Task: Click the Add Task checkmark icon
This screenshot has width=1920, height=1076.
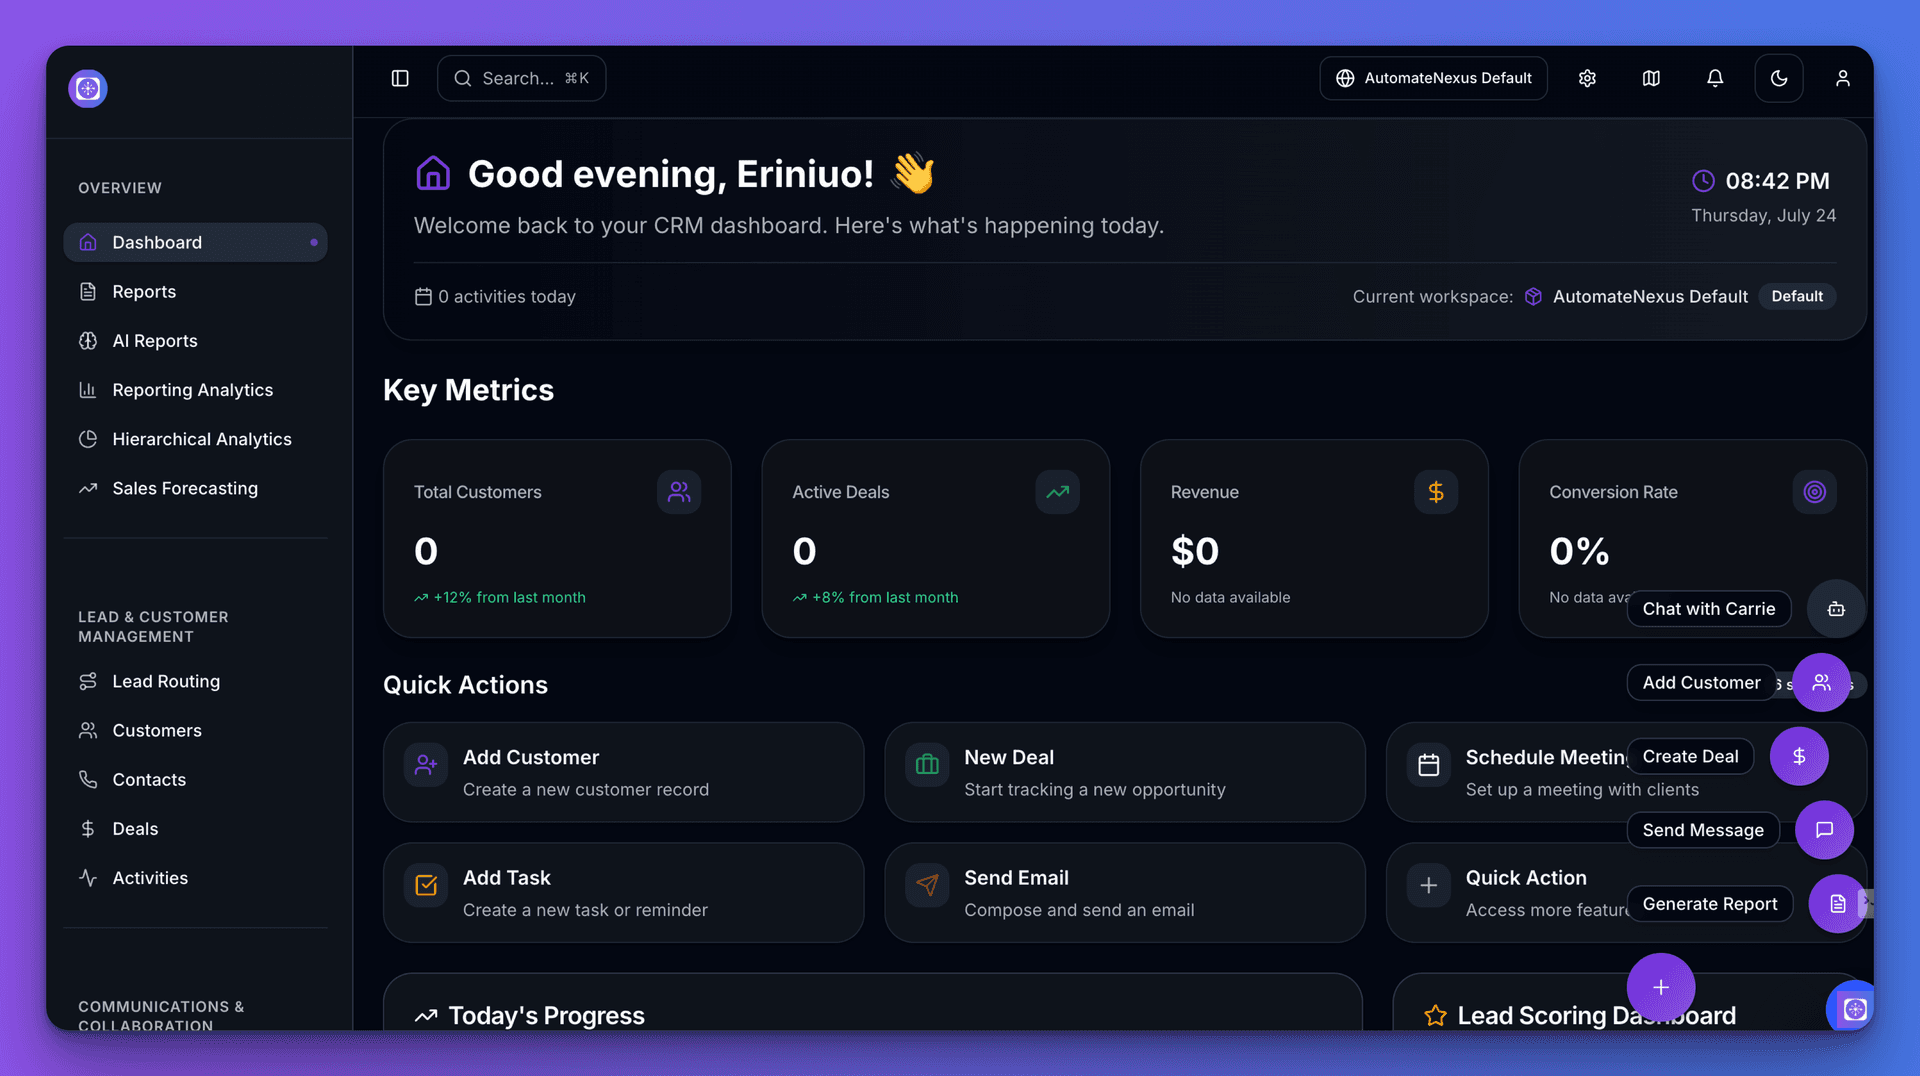Action: (x=426, y=886)
